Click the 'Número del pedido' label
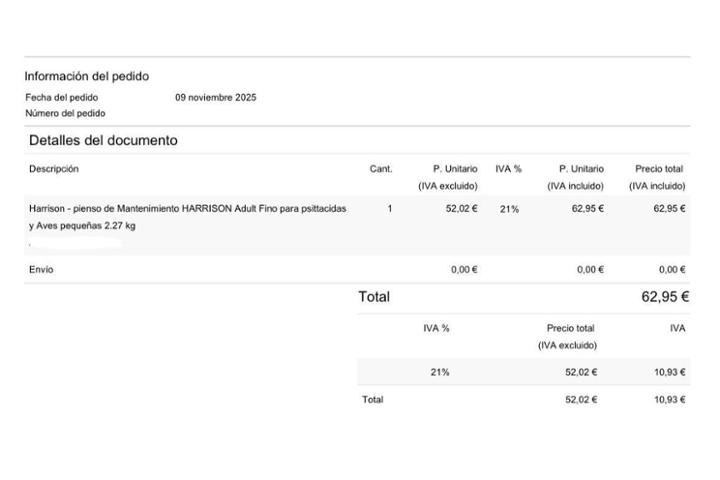720x480 pixels. [x=65, y=114]
